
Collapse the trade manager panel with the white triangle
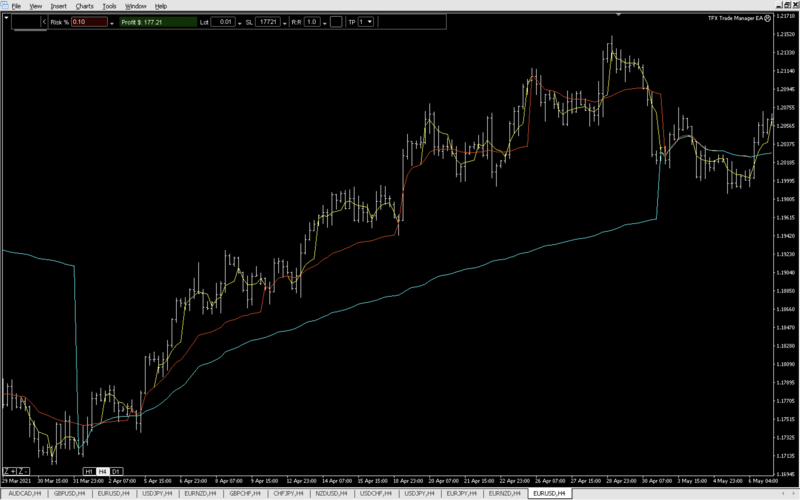(x=6, y=17)
